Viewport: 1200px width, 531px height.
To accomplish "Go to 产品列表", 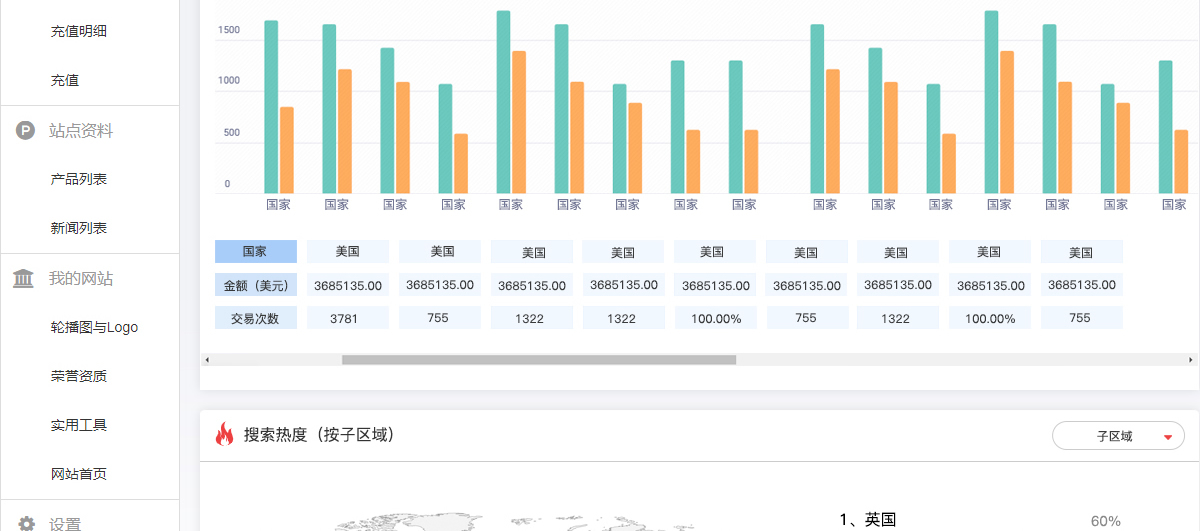I will [79, 179].
